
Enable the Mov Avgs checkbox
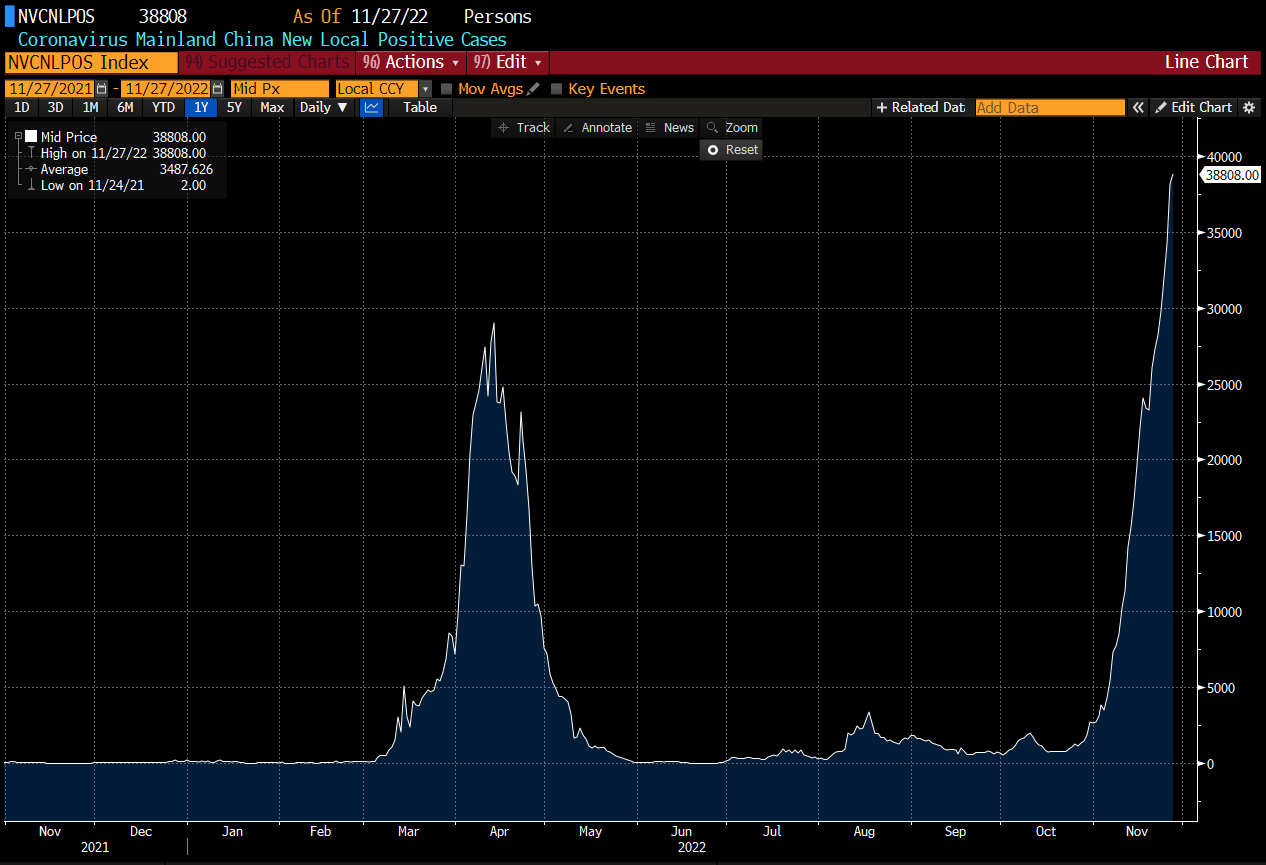coord(446,88)
